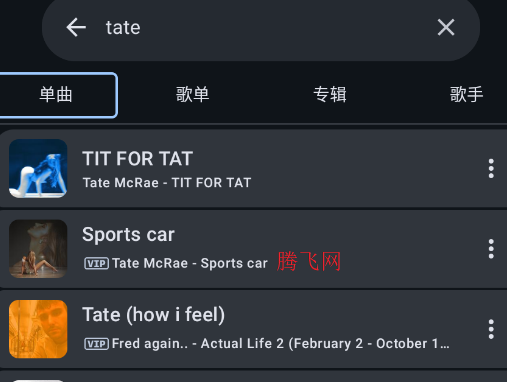Play the song titled Sports car
Screen dimensions: 507x382
click(128, 234)
